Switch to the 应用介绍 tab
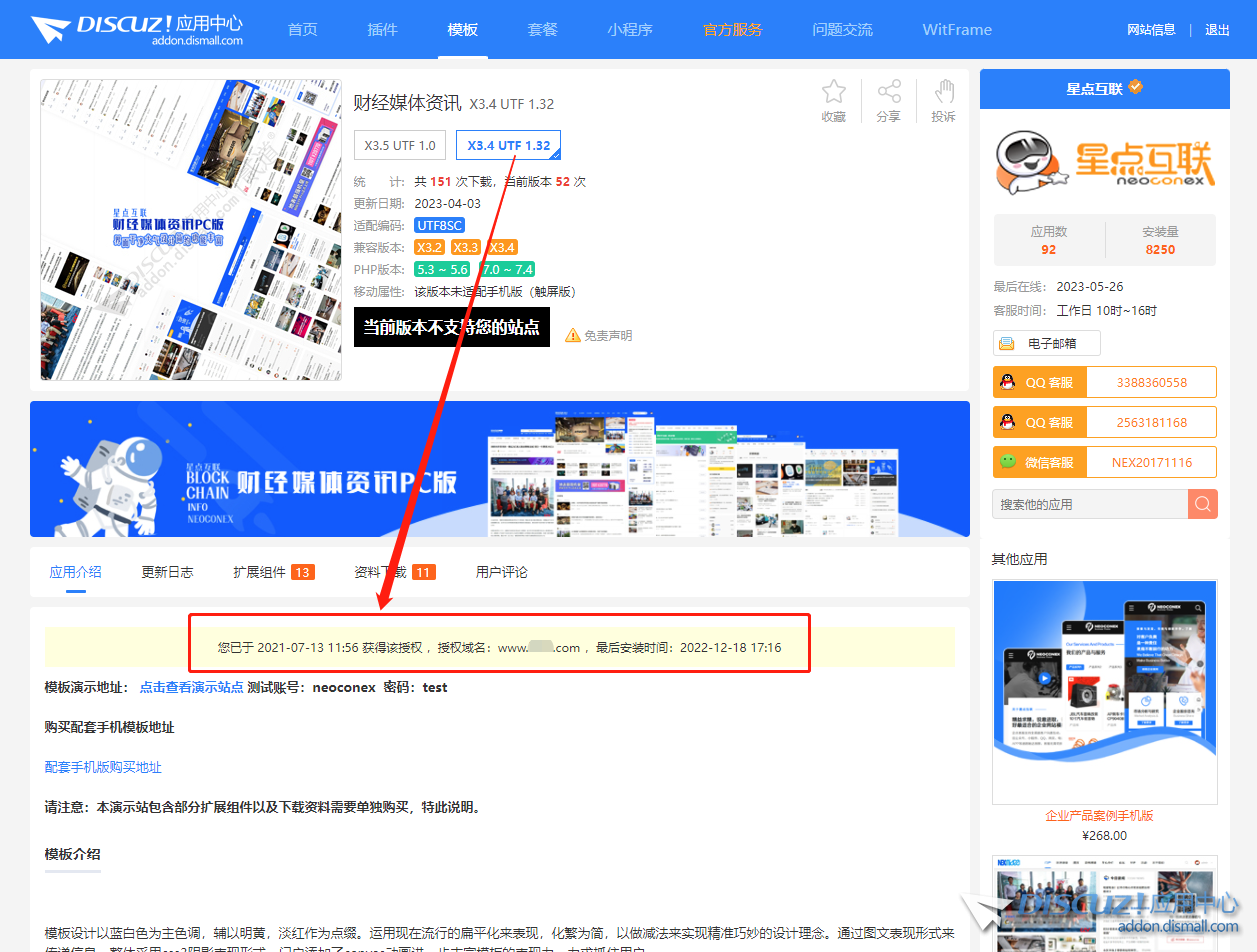The height and width of the screenshot is (952, 1257). click(x=76, y=572)
